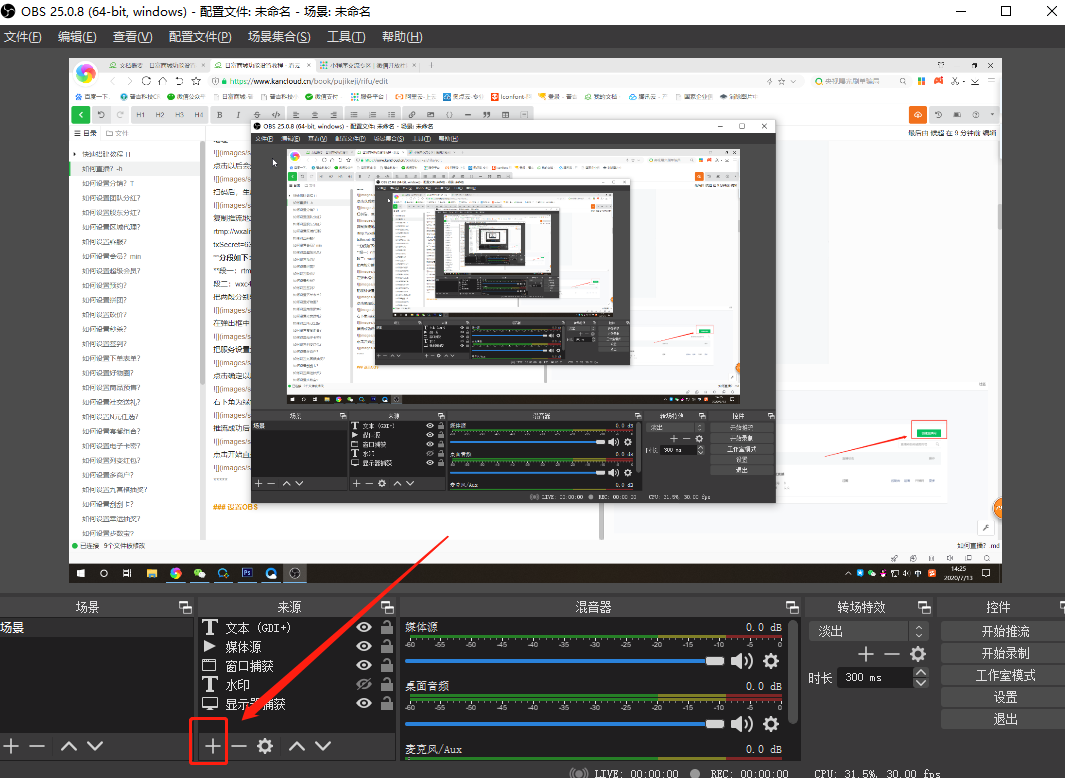
Task: Select 文本 (GDI+) source row
Action: coord(297,627)
